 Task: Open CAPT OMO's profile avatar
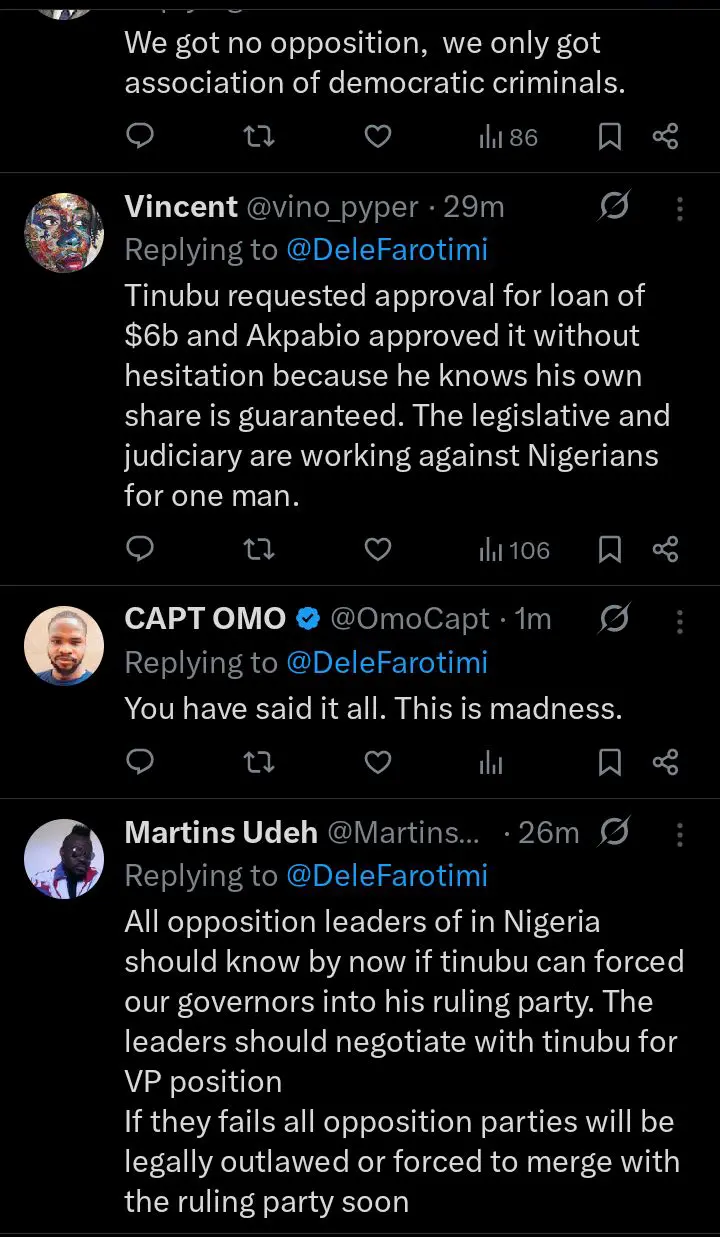[x=64, y=646]
